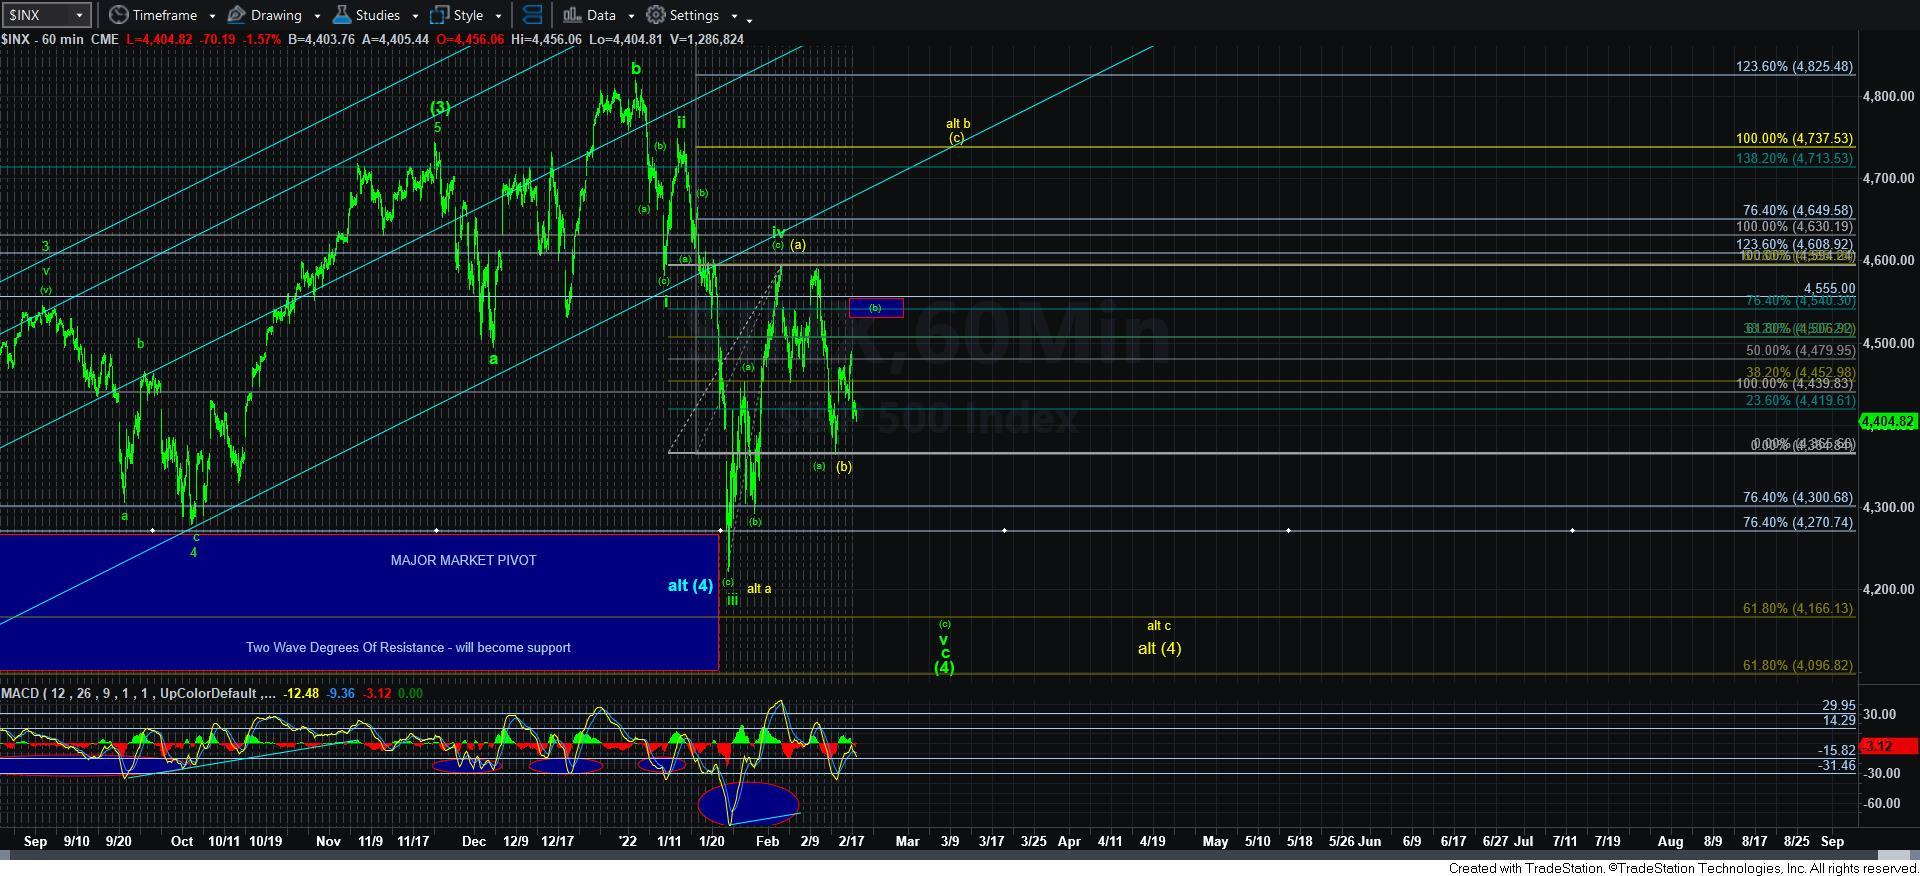Click the Drawing pencil icon

pos(237,15)
